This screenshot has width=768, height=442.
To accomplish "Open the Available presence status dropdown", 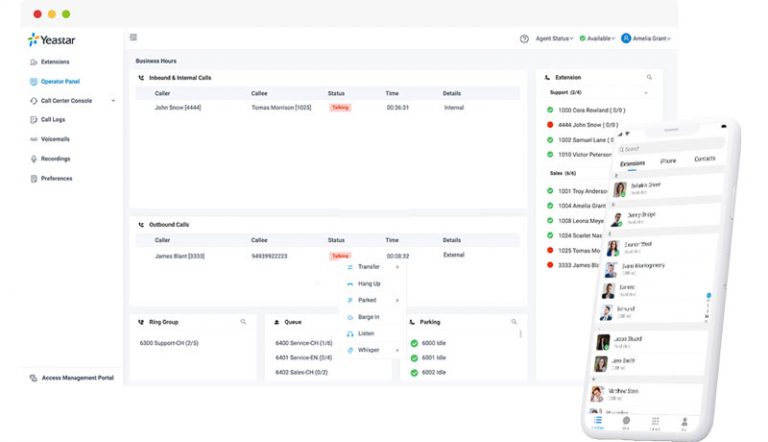I will tap(598, 38).
